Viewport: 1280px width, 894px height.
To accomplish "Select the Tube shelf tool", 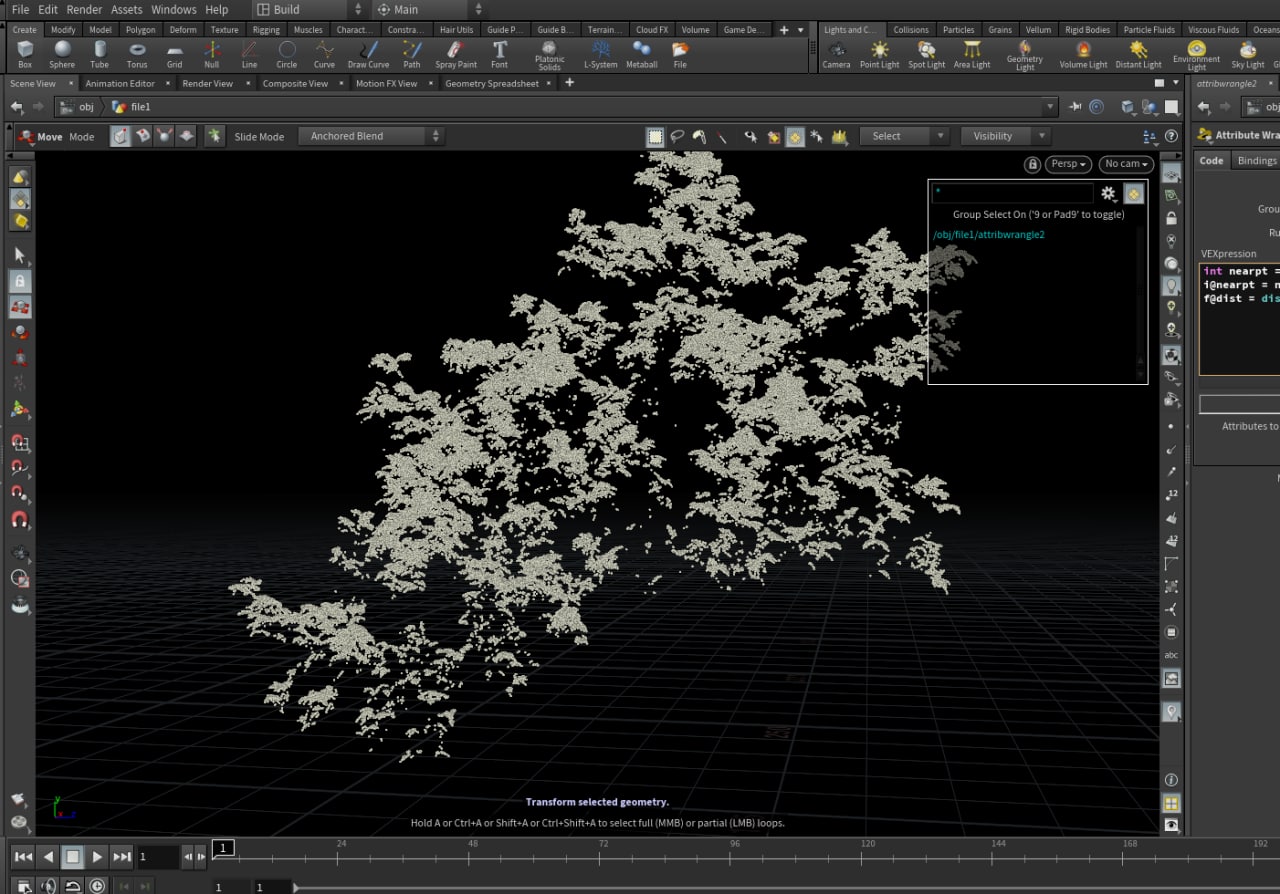I will pyautogui.click(x=100, y=54).
